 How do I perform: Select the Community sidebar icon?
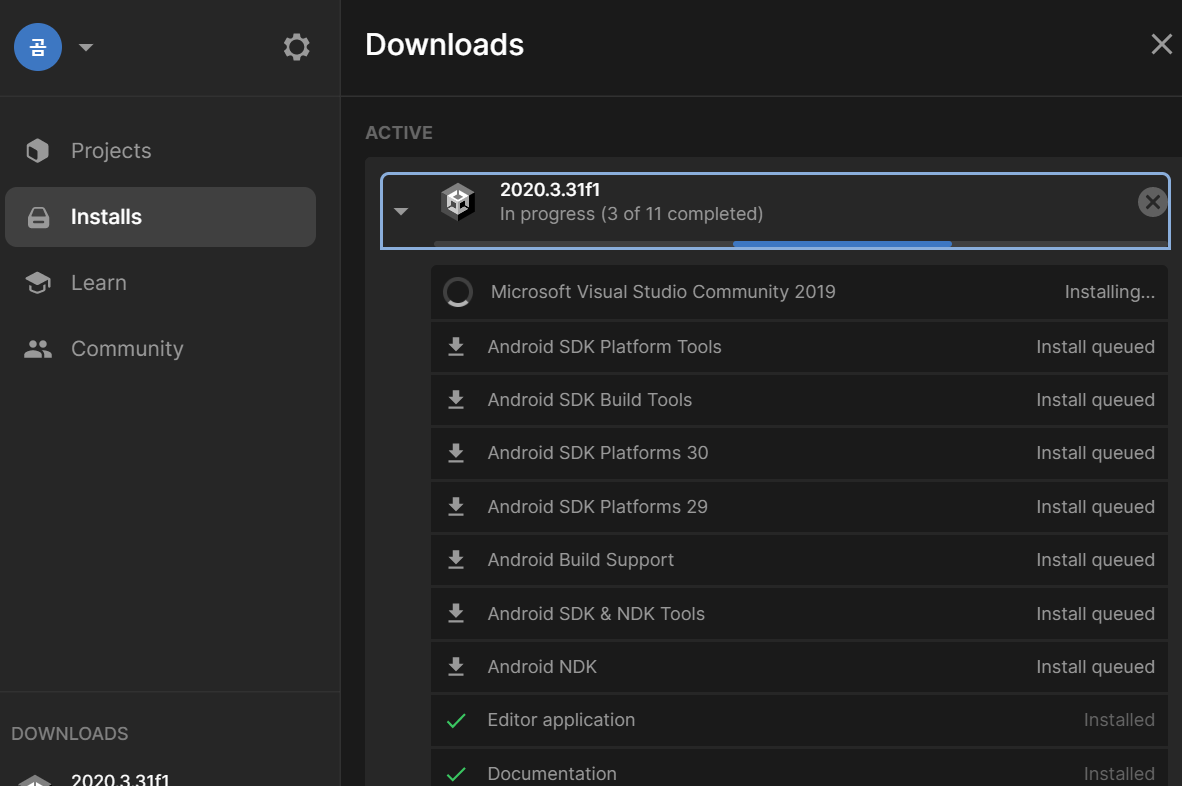click(x=37, y=348)
